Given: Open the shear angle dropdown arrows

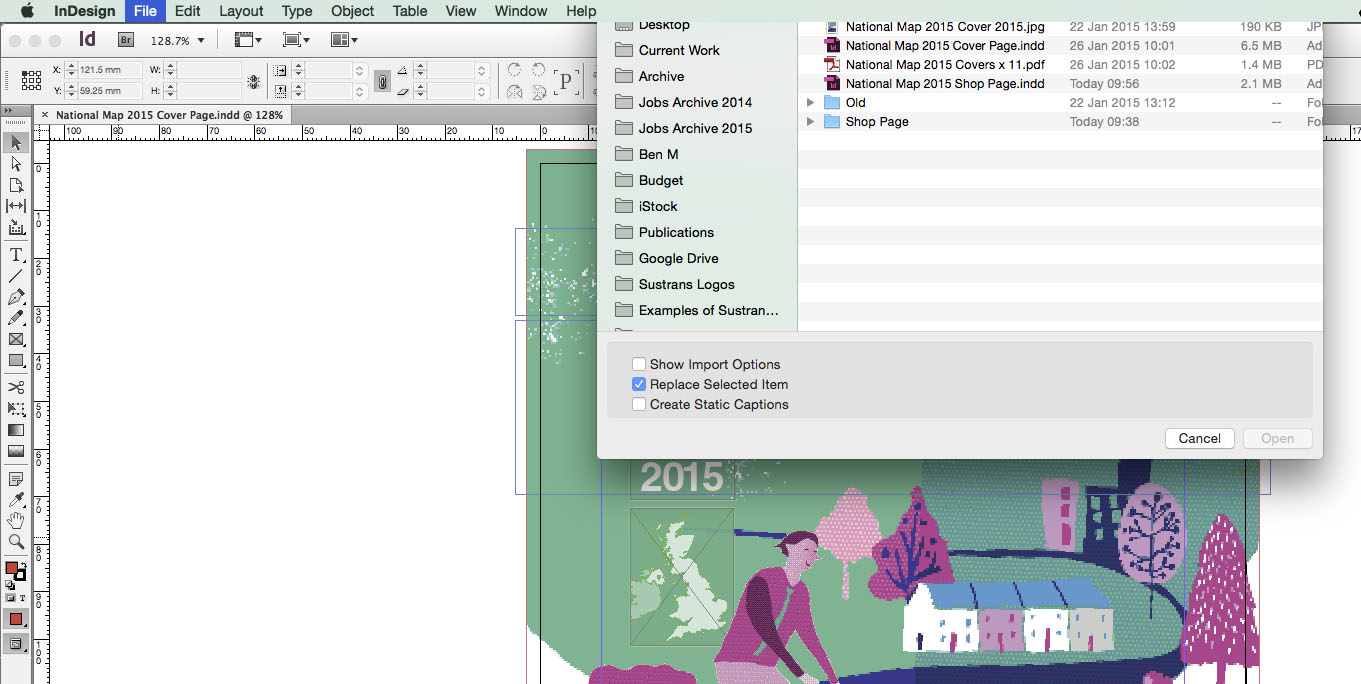Looking at the screenshot, I should [481, 91].
